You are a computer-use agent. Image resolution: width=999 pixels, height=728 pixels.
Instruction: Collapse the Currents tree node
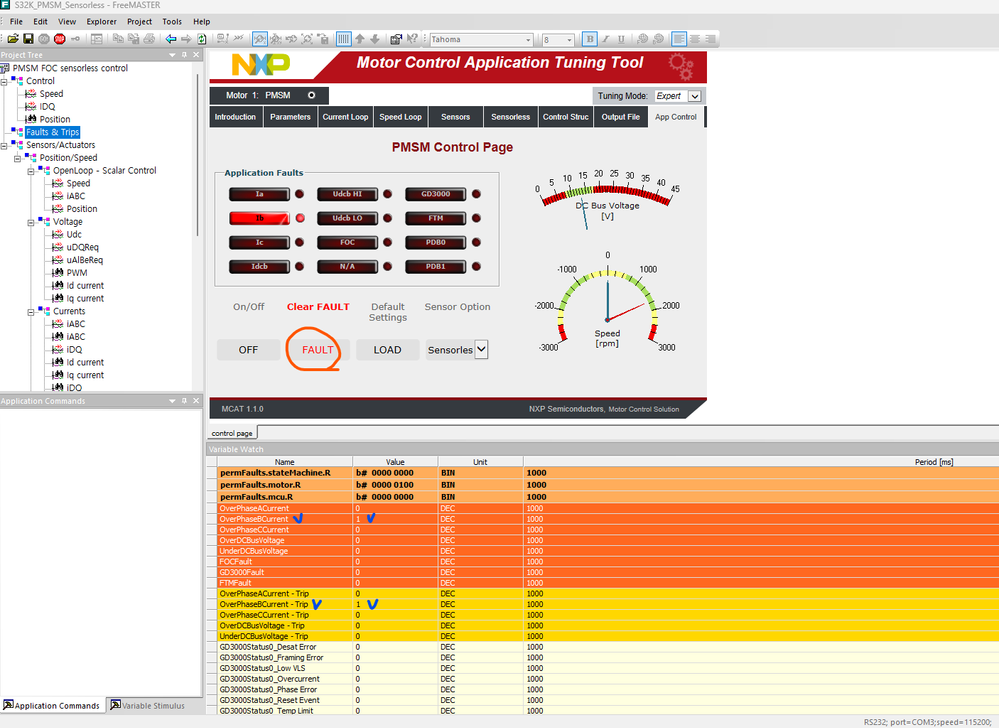point(31,312)
